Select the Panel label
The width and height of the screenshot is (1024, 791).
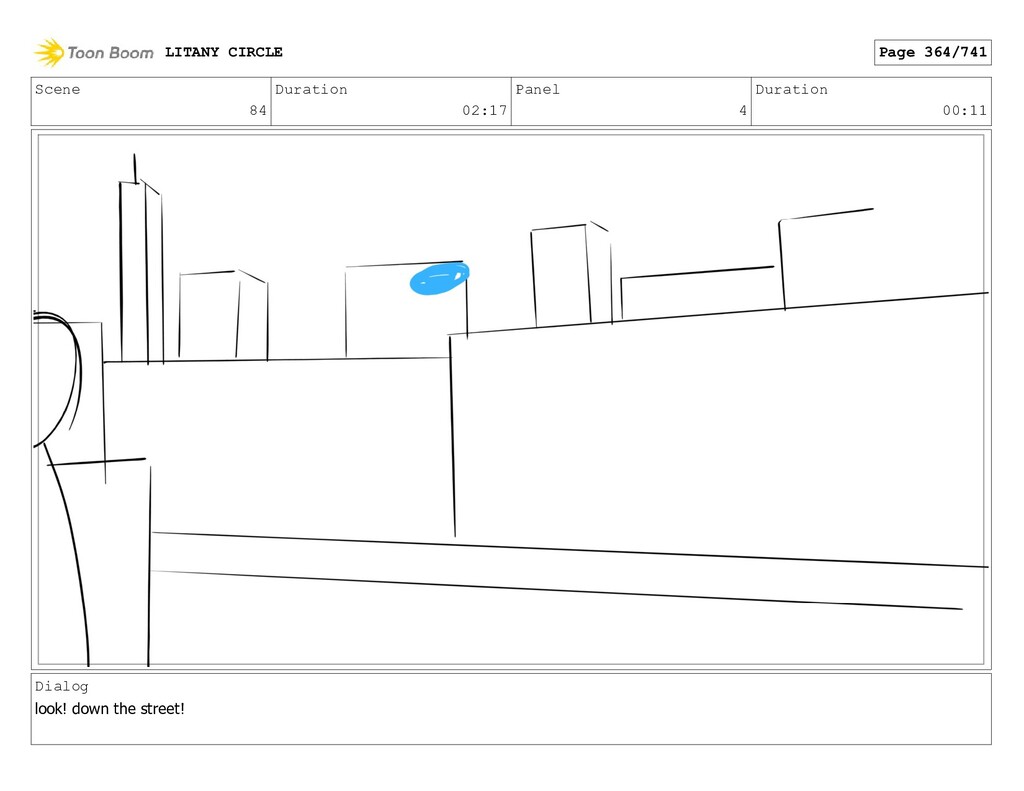point(537,89)
